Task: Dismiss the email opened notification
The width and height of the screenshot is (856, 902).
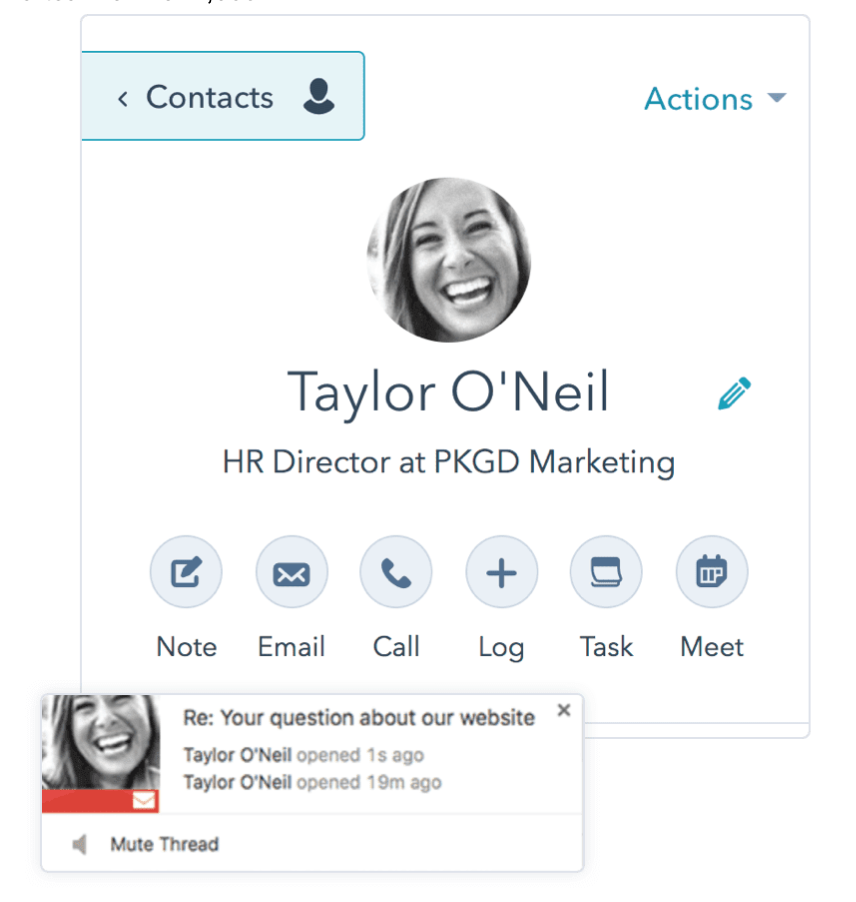Action: coord(564,710)
